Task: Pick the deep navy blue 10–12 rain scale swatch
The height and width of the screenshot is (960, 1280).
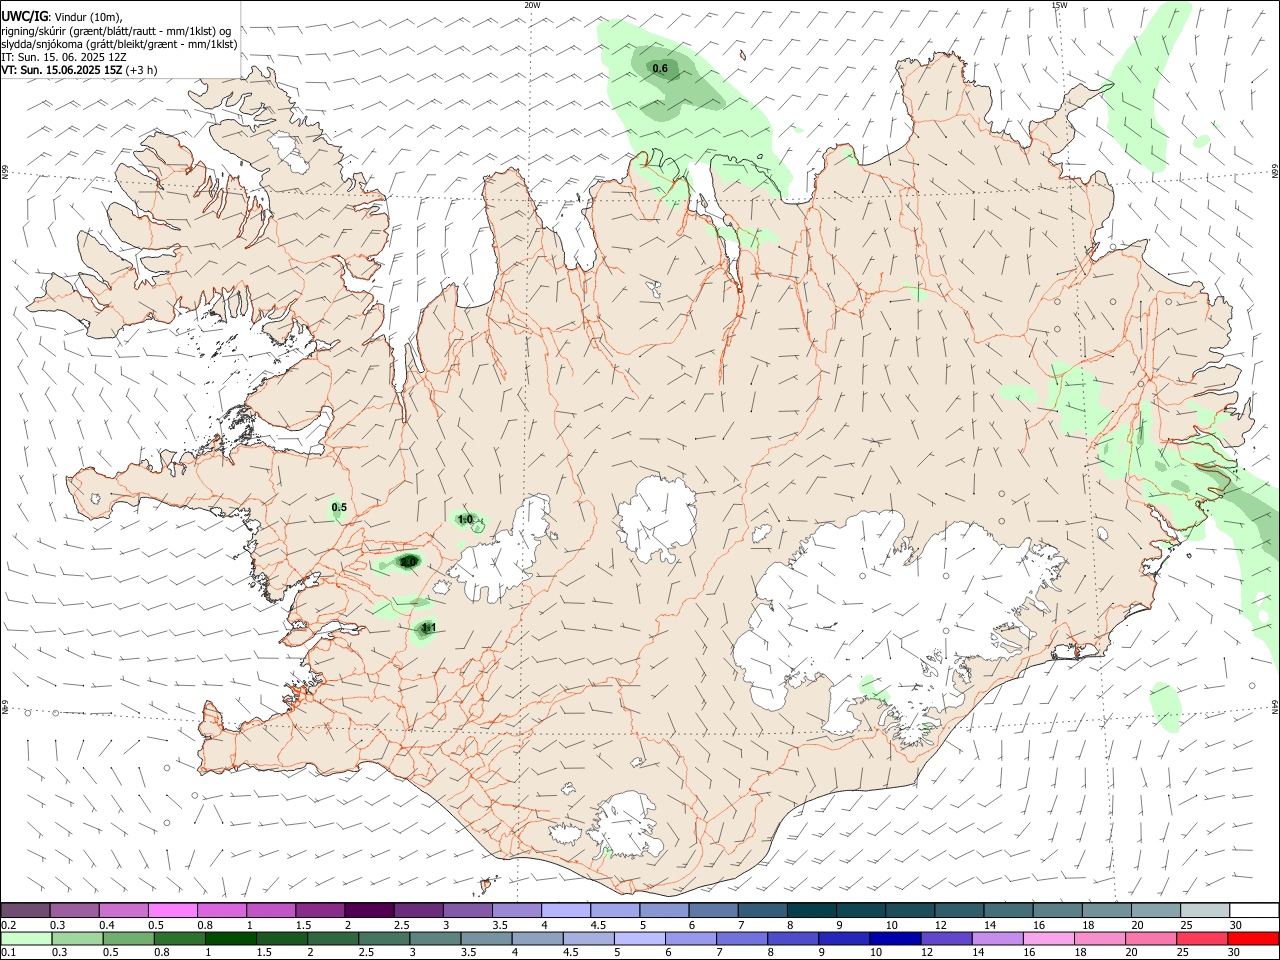Action: (x=894, y=938)
